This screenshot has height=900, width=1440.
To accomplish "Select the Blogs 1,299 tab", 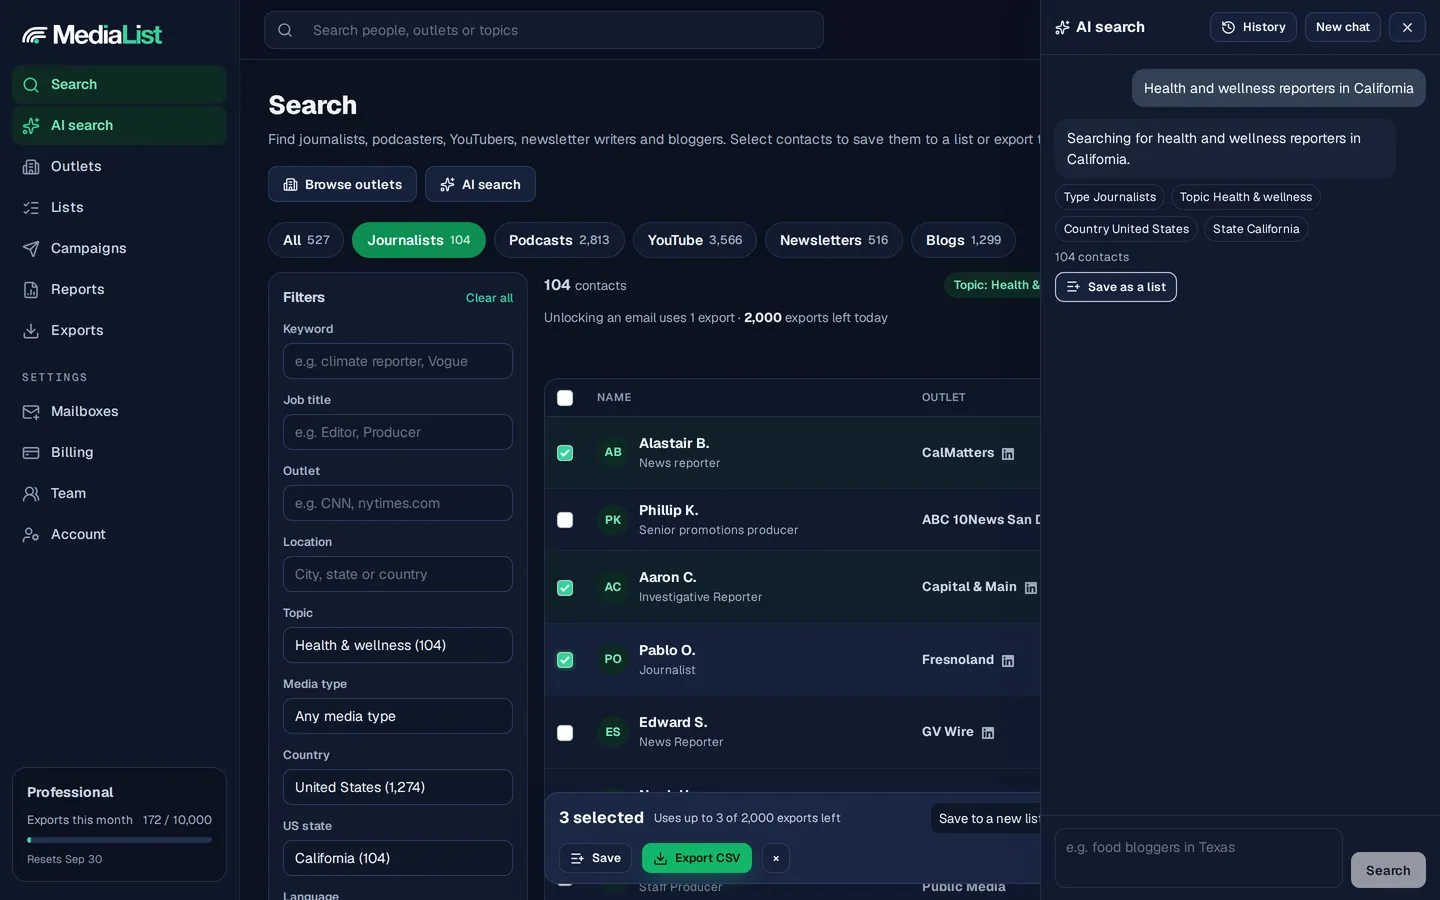I will pyautogui.click(x=963, y=240).
